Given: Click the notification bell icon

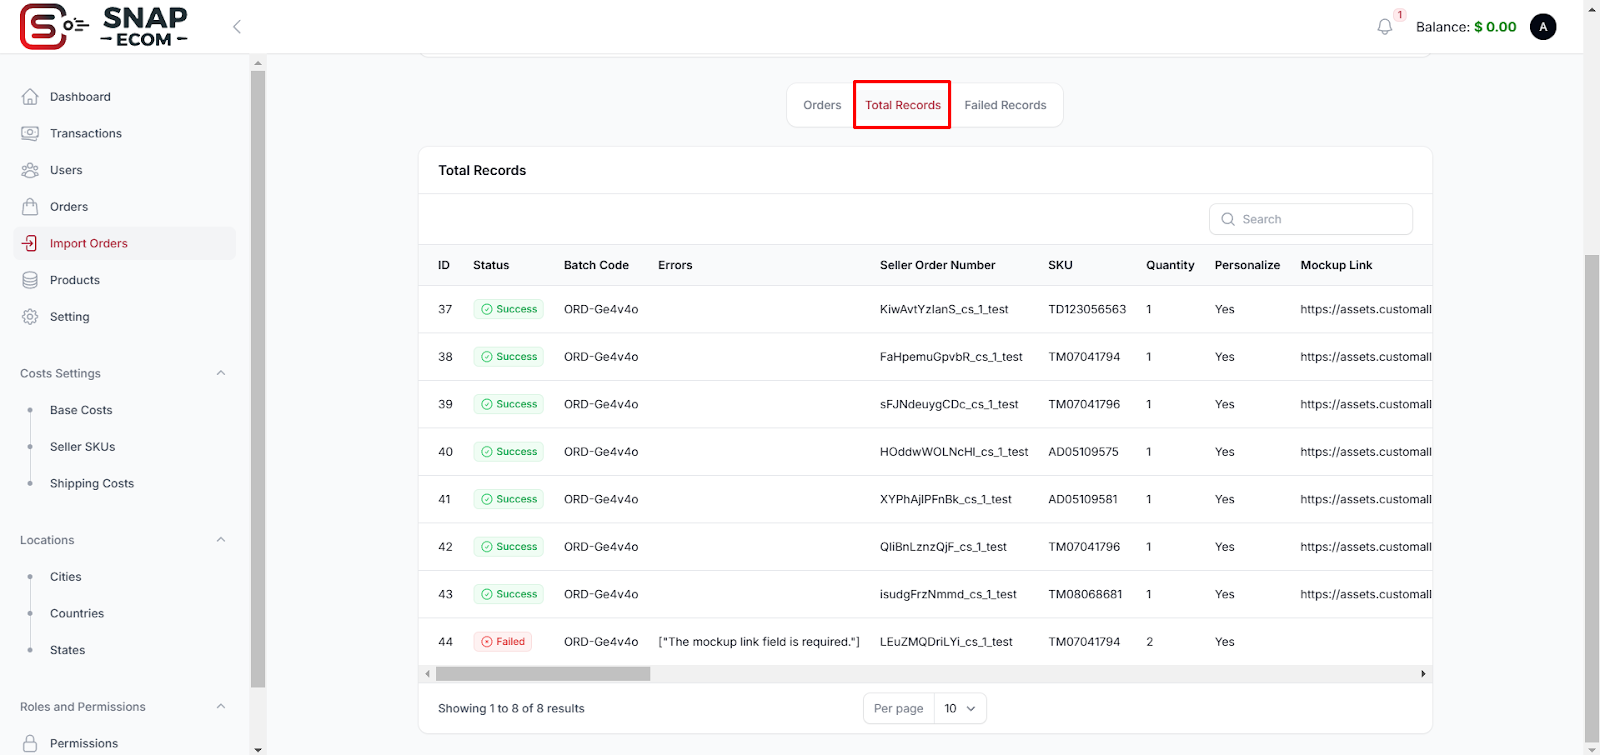Looking at the screenshot, I should tap(1384, 27).
